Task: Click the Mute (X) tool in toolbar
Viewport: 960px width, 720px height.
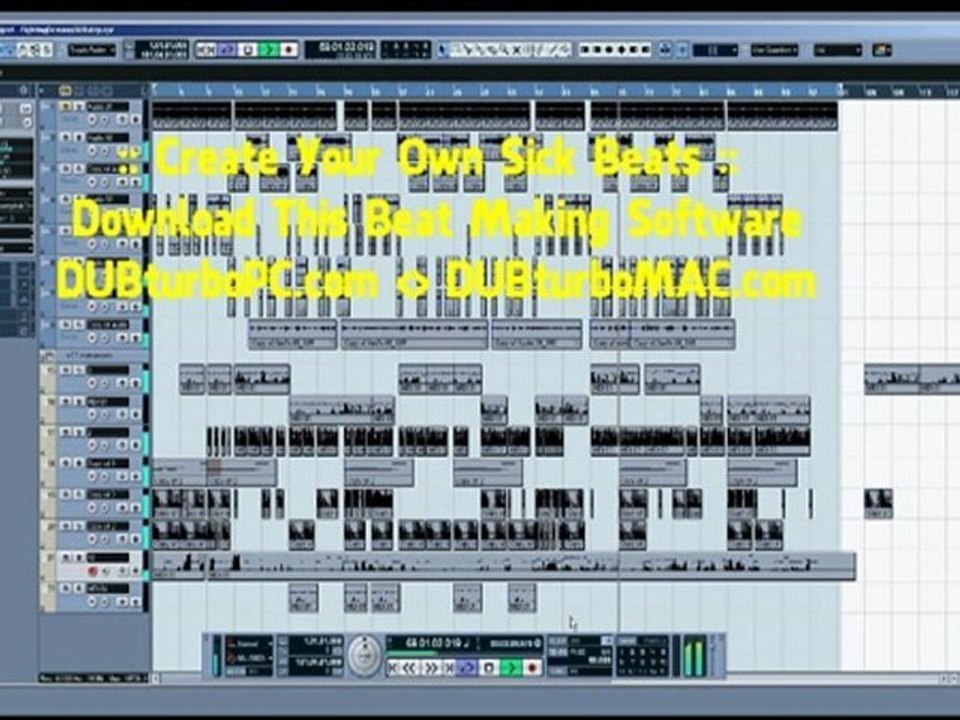Action: coord(518,50)
